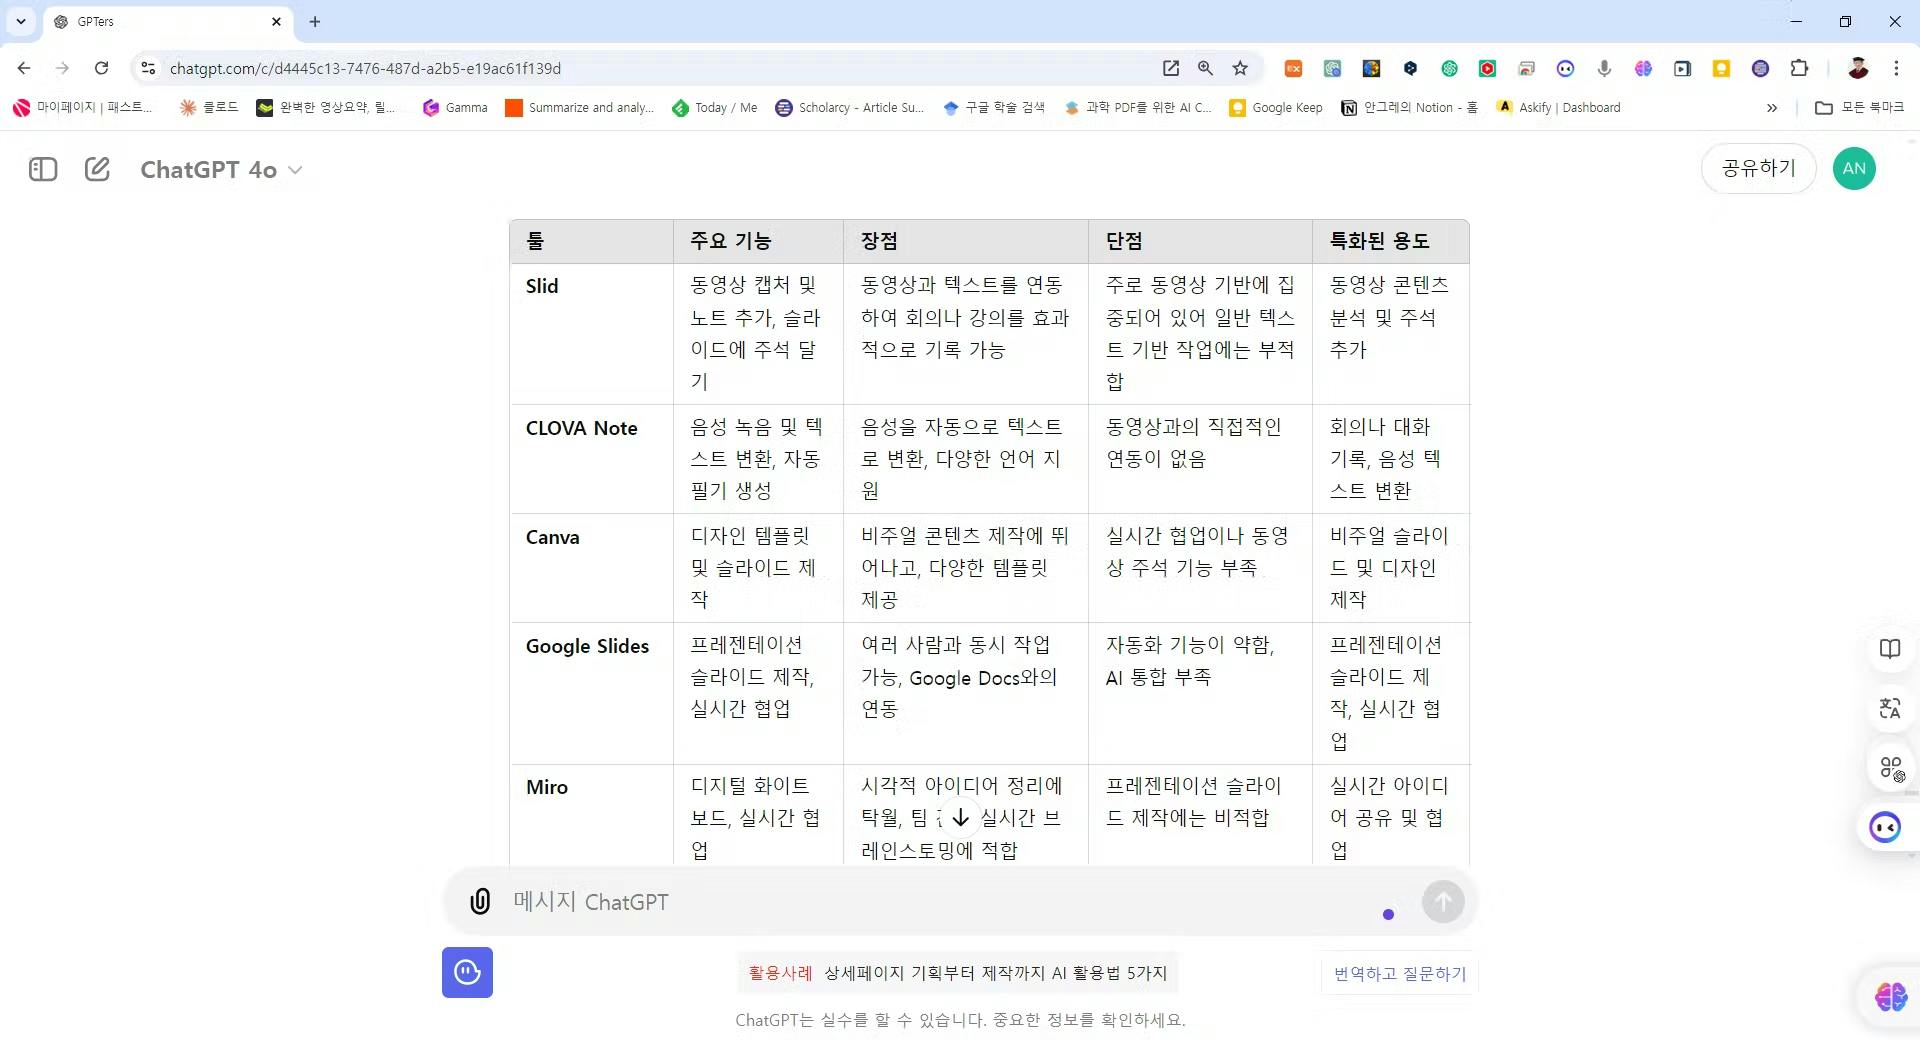Open page in app icon in address bar
This screenshot has width=1920, height=1040.
point(1170,68)
